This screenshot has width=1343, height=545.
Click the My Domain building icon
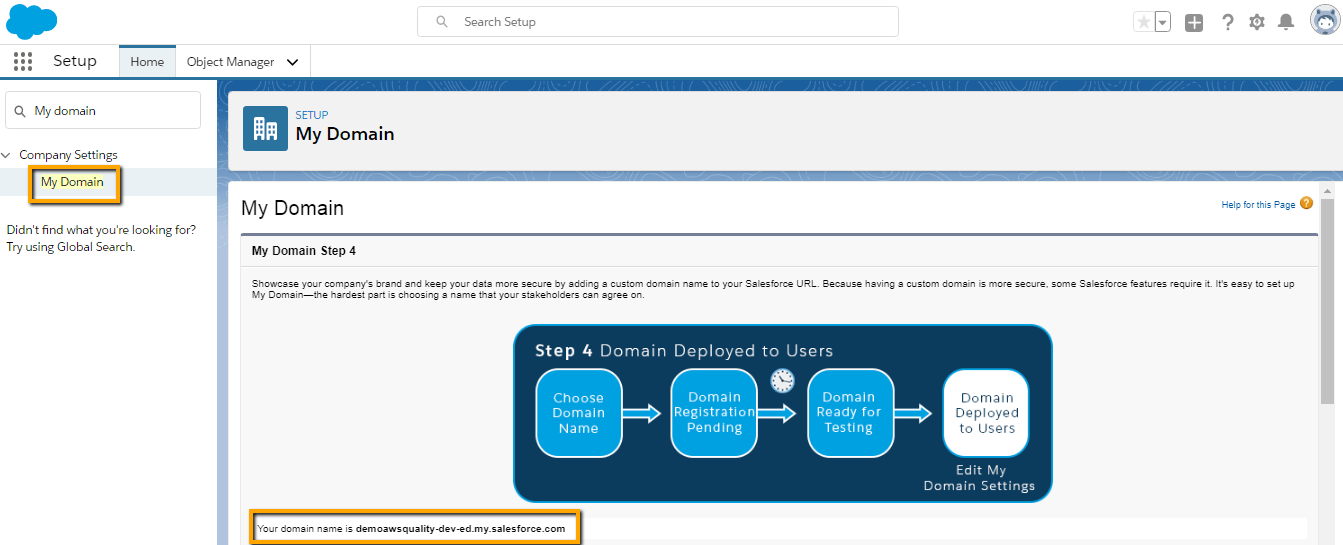pyautogui.click(x=265, y=128)
